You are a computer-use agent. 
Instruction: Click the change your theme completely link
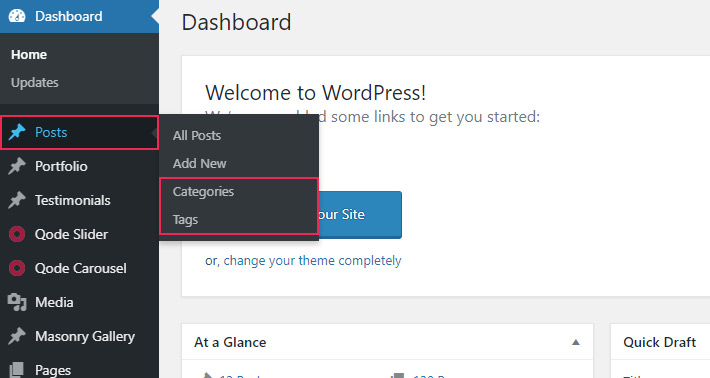(x=312, y=261)
